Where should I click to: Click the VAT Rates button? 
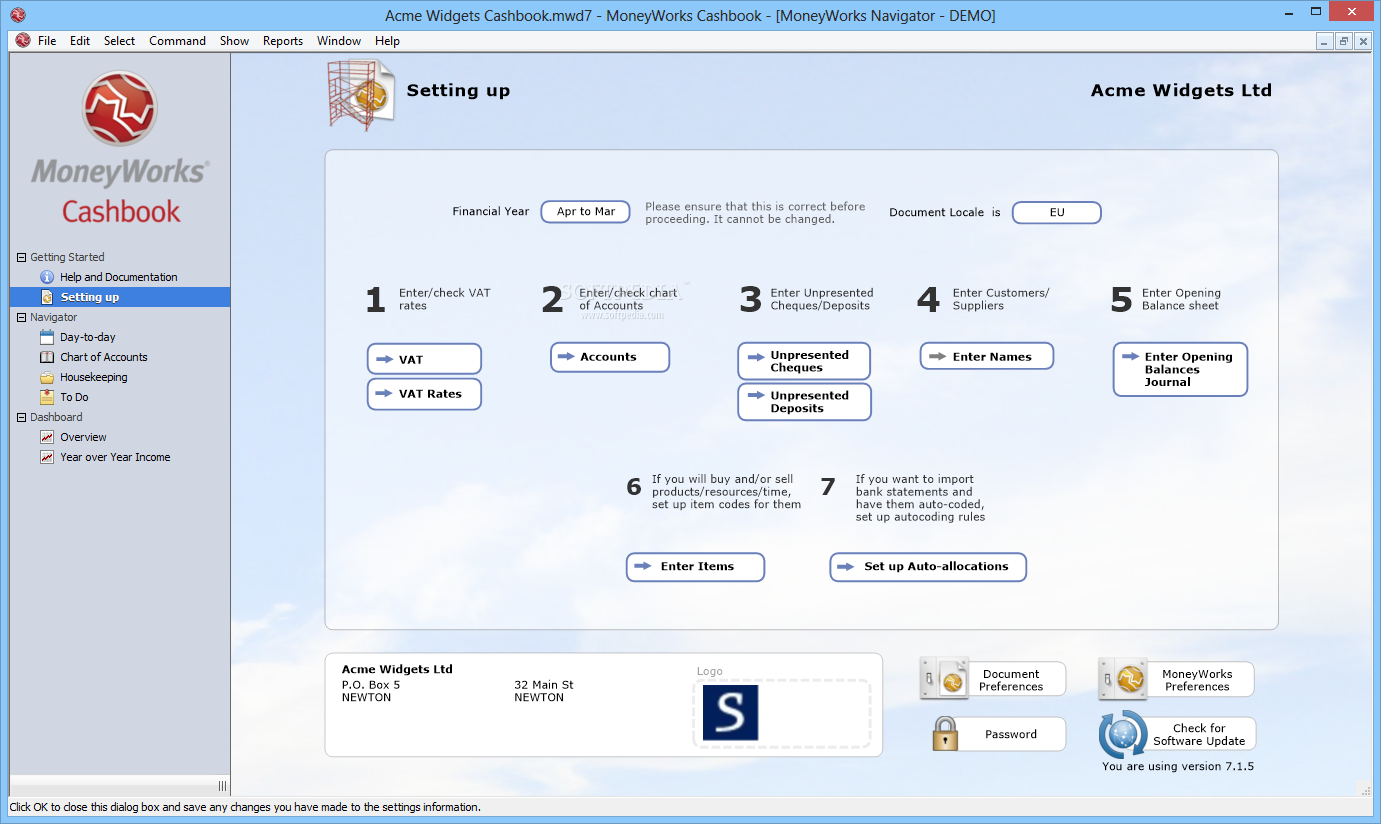(424, 394)
